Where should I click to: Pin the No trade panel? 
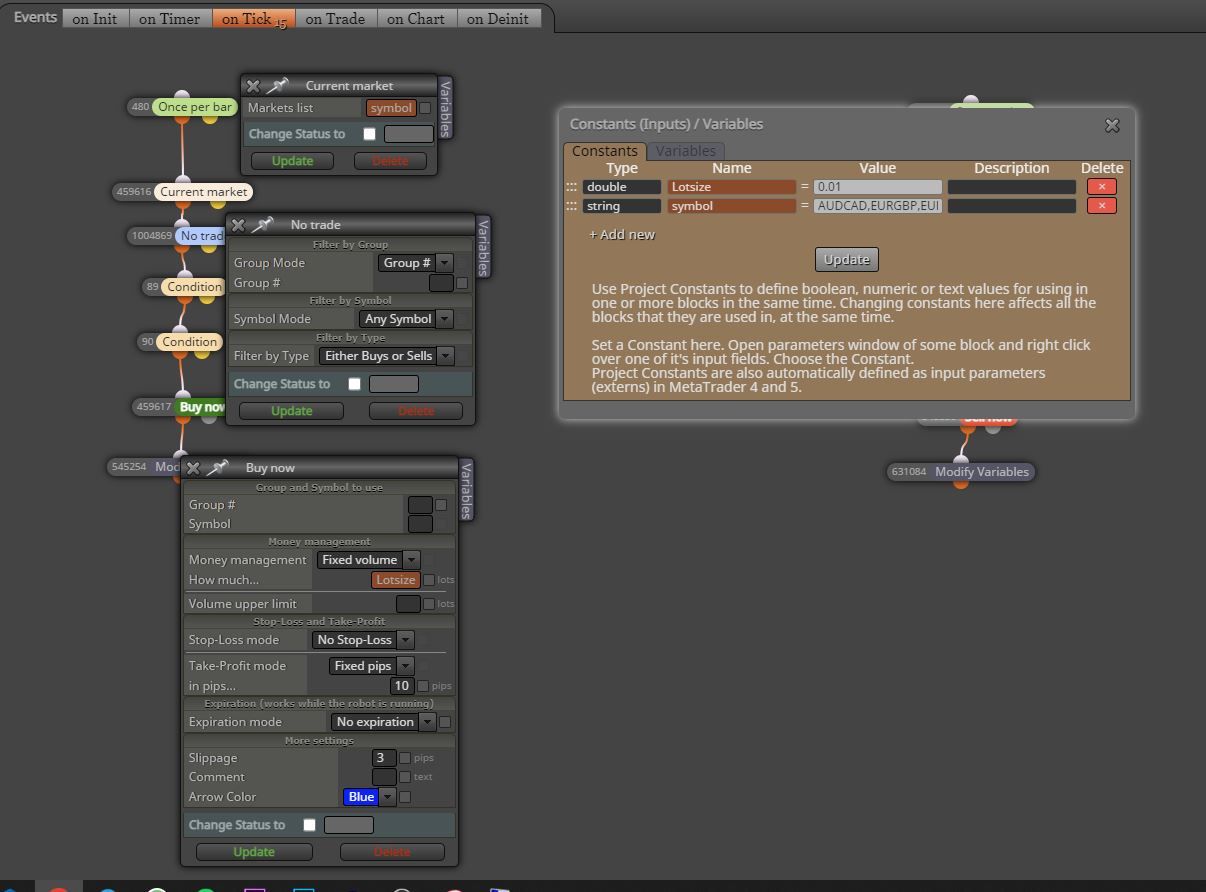click(x=263, y=225)
